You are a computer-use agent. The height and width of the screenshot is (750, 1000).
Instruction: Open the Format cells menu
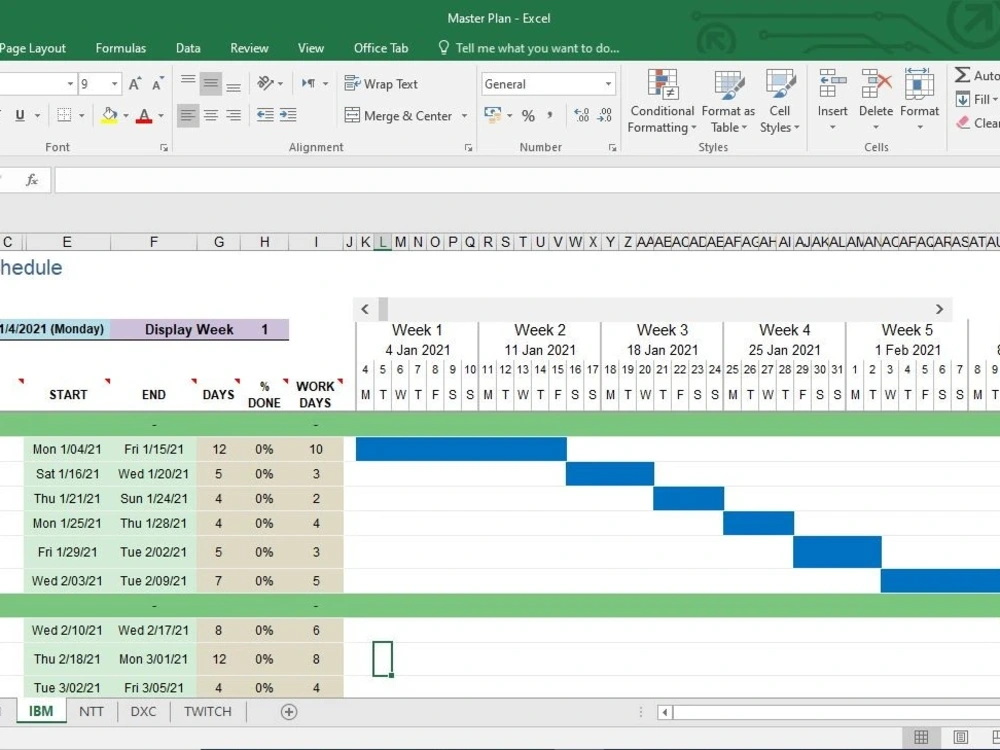click(919, 99)
